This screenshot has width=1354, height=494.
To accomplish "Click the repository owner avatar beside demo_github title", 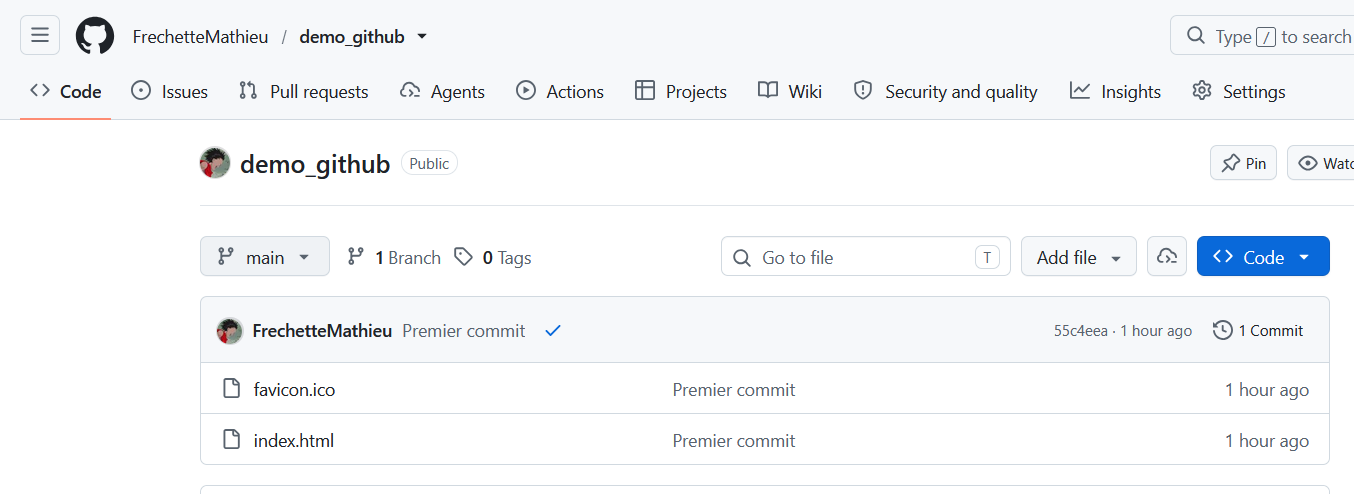I will (215, 163).
